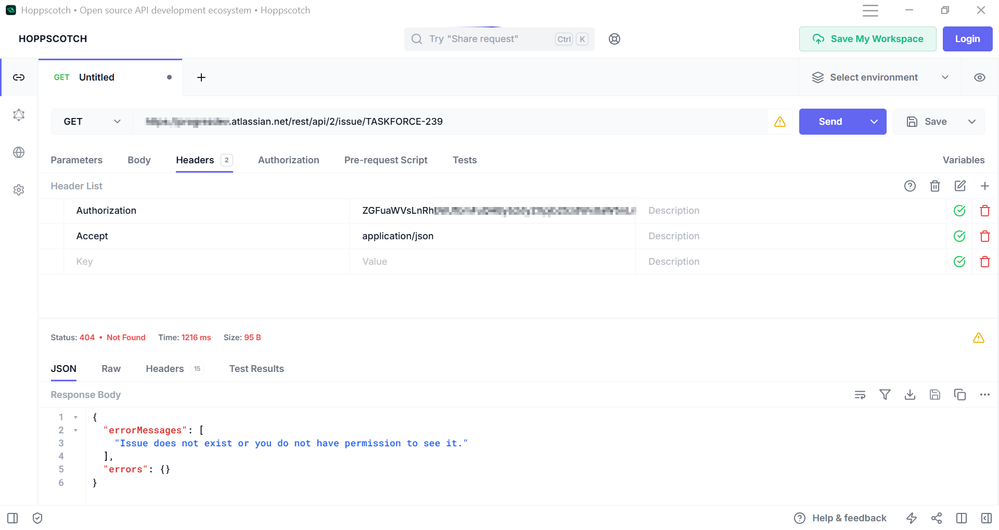999x530 pixels.
Task: Toggle the Accept header enabled checkmark
Action: tap(959, 236)
